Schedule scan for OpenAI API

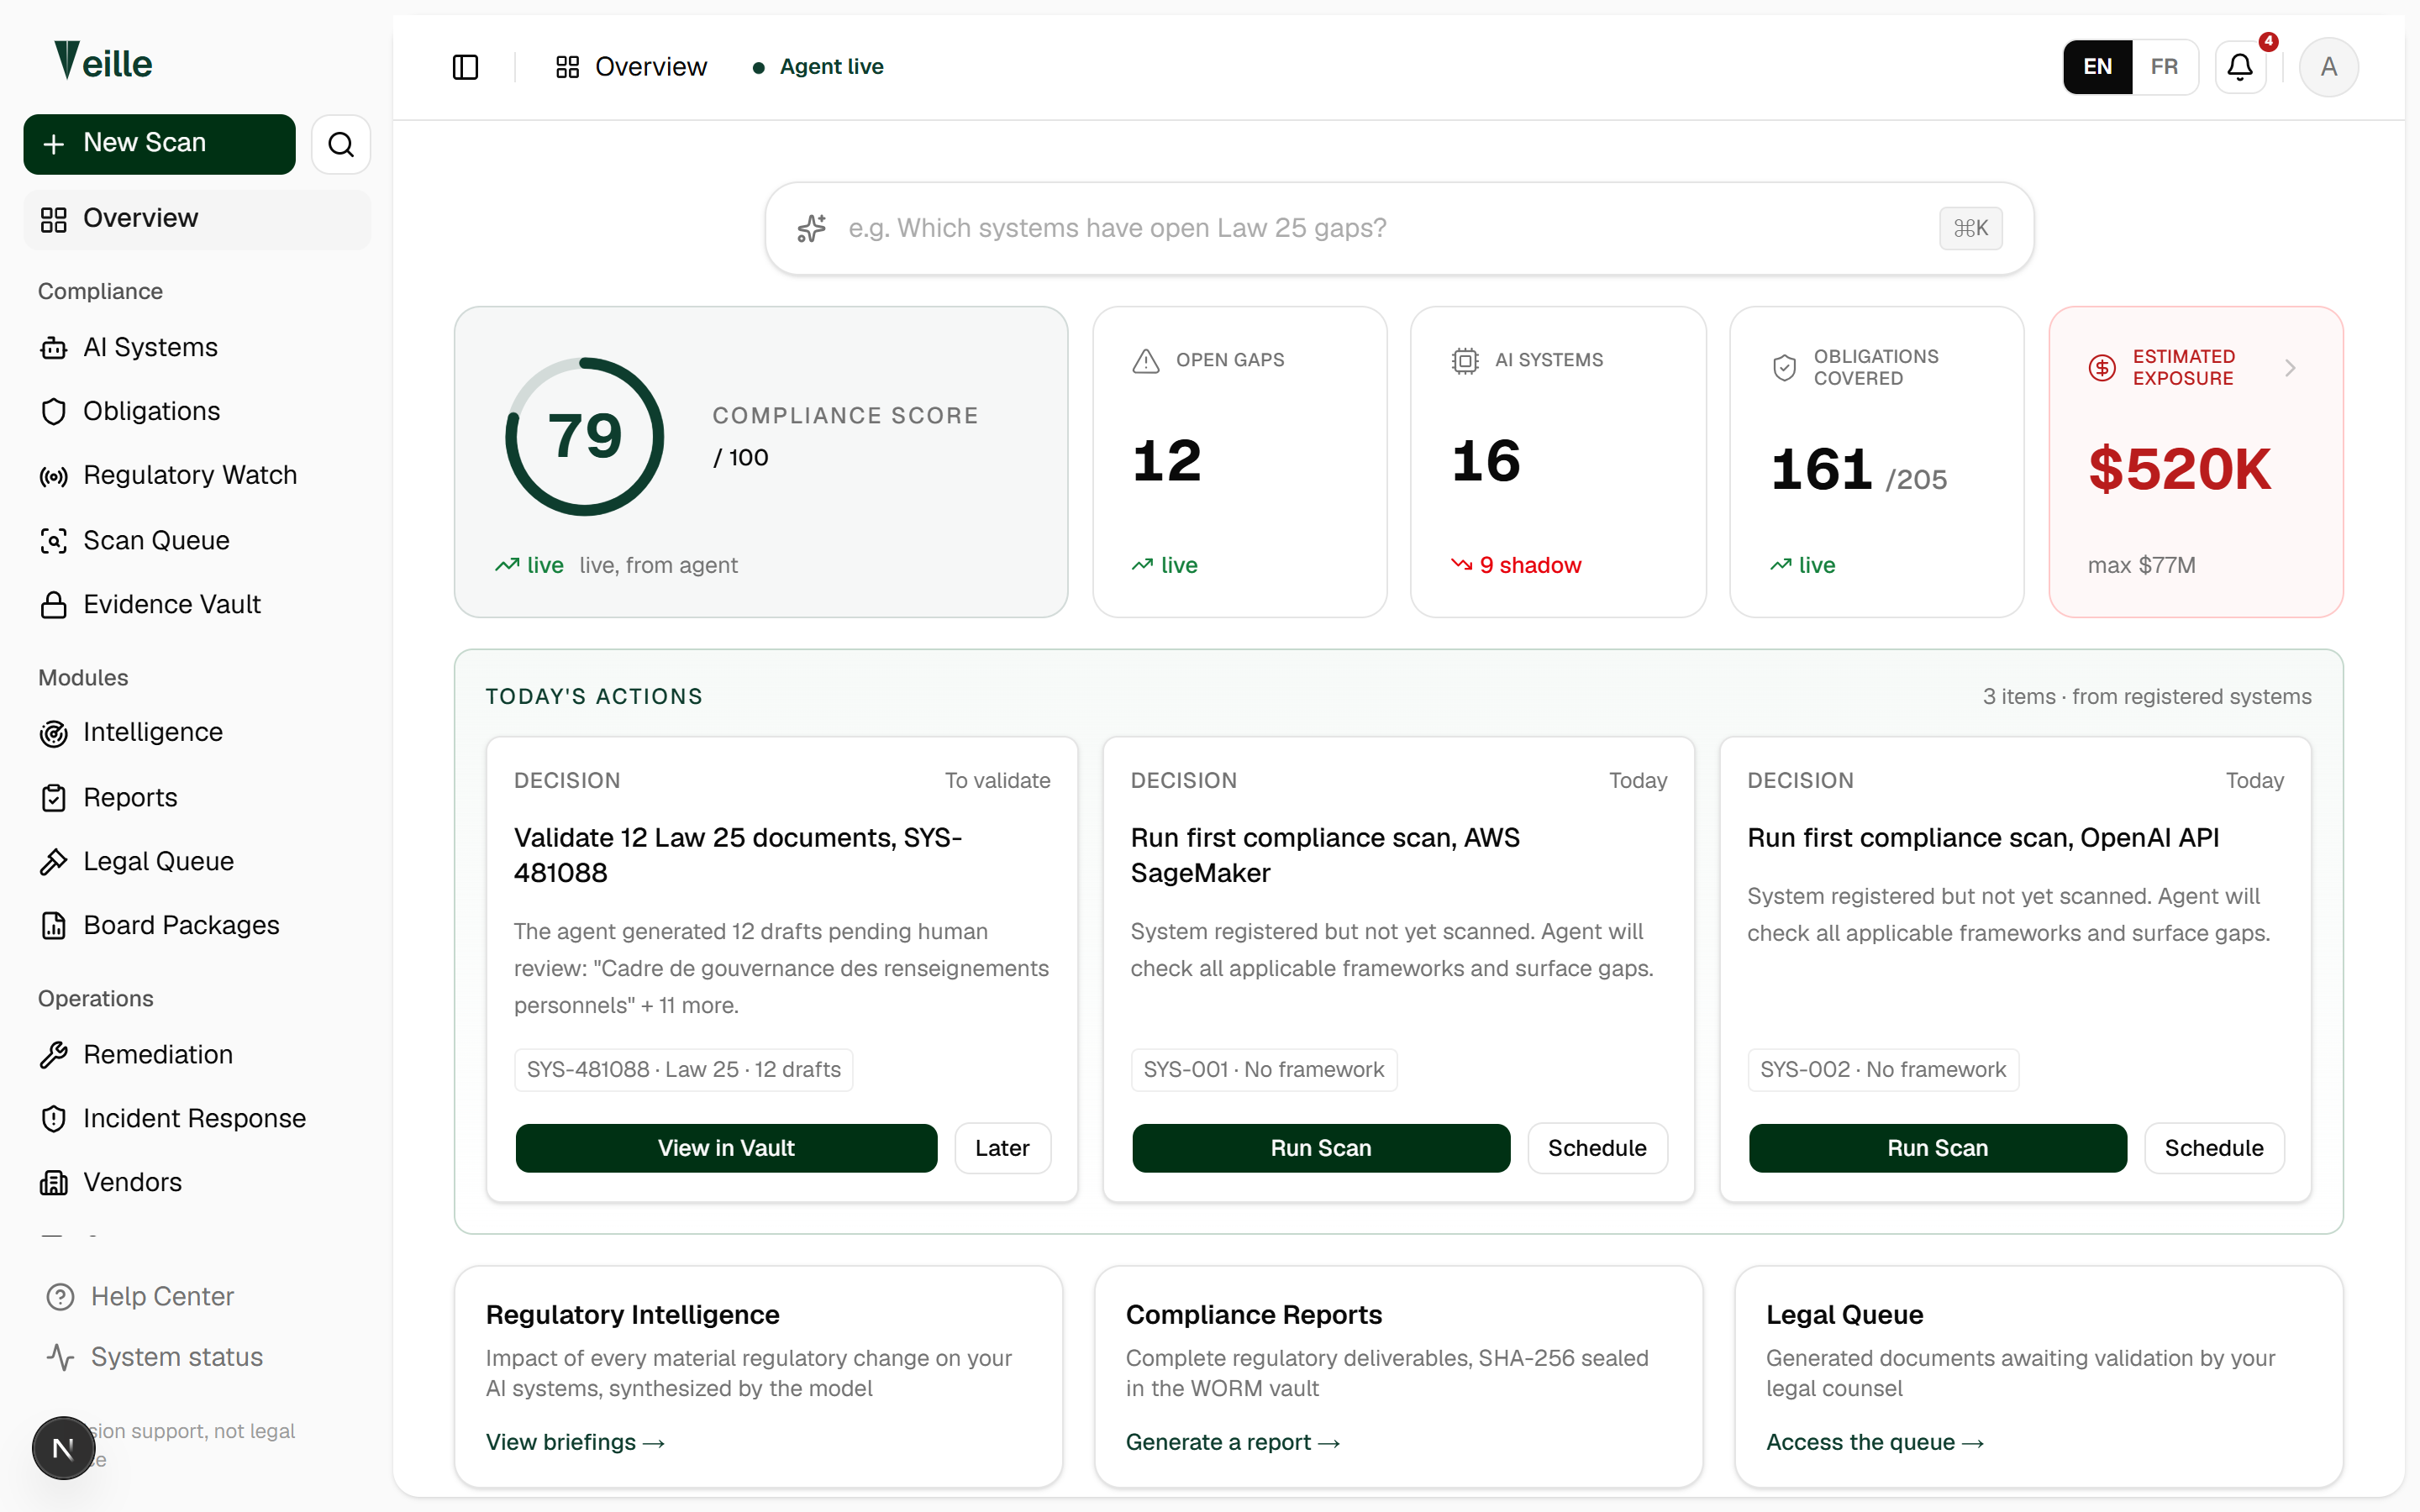[2214, 1148]
